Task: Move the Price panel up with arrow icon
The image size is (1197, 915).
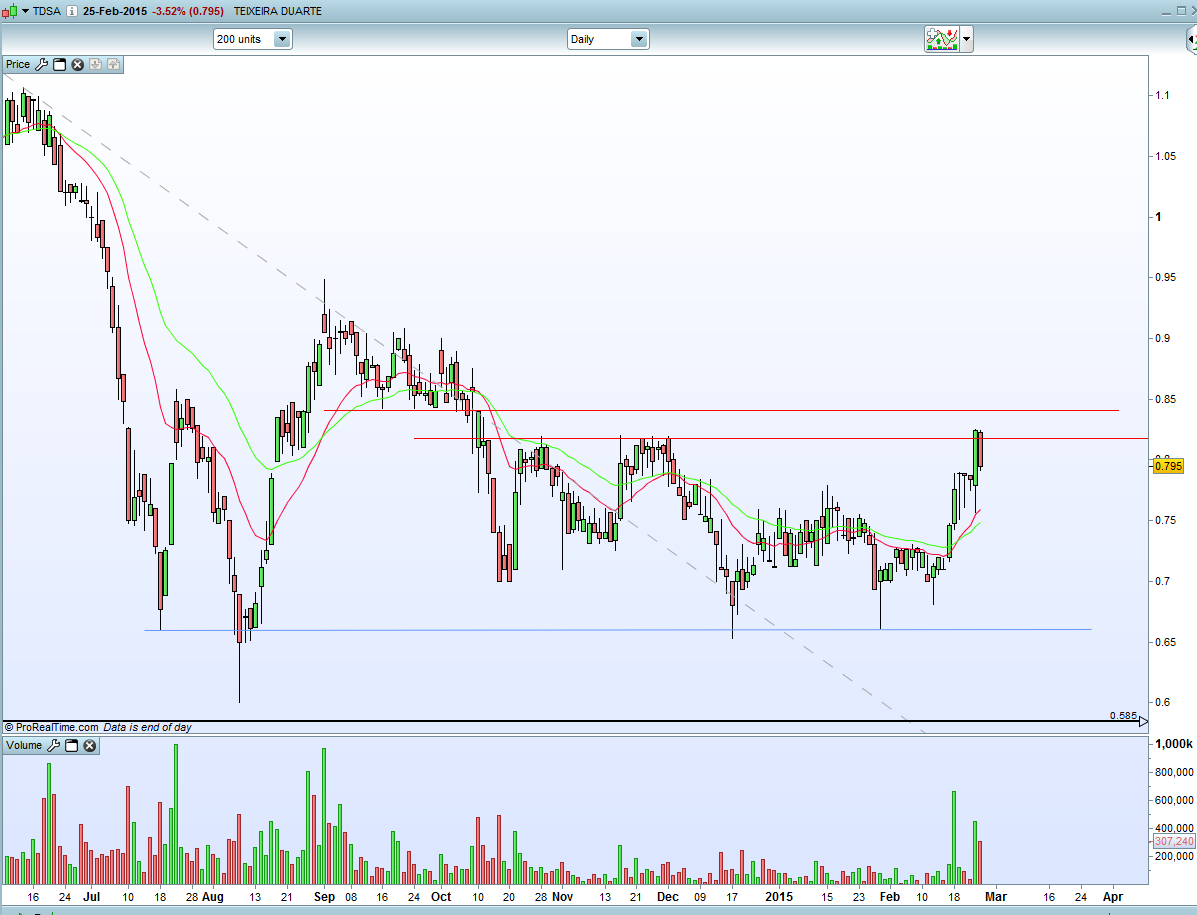Action: pos(113,65)
